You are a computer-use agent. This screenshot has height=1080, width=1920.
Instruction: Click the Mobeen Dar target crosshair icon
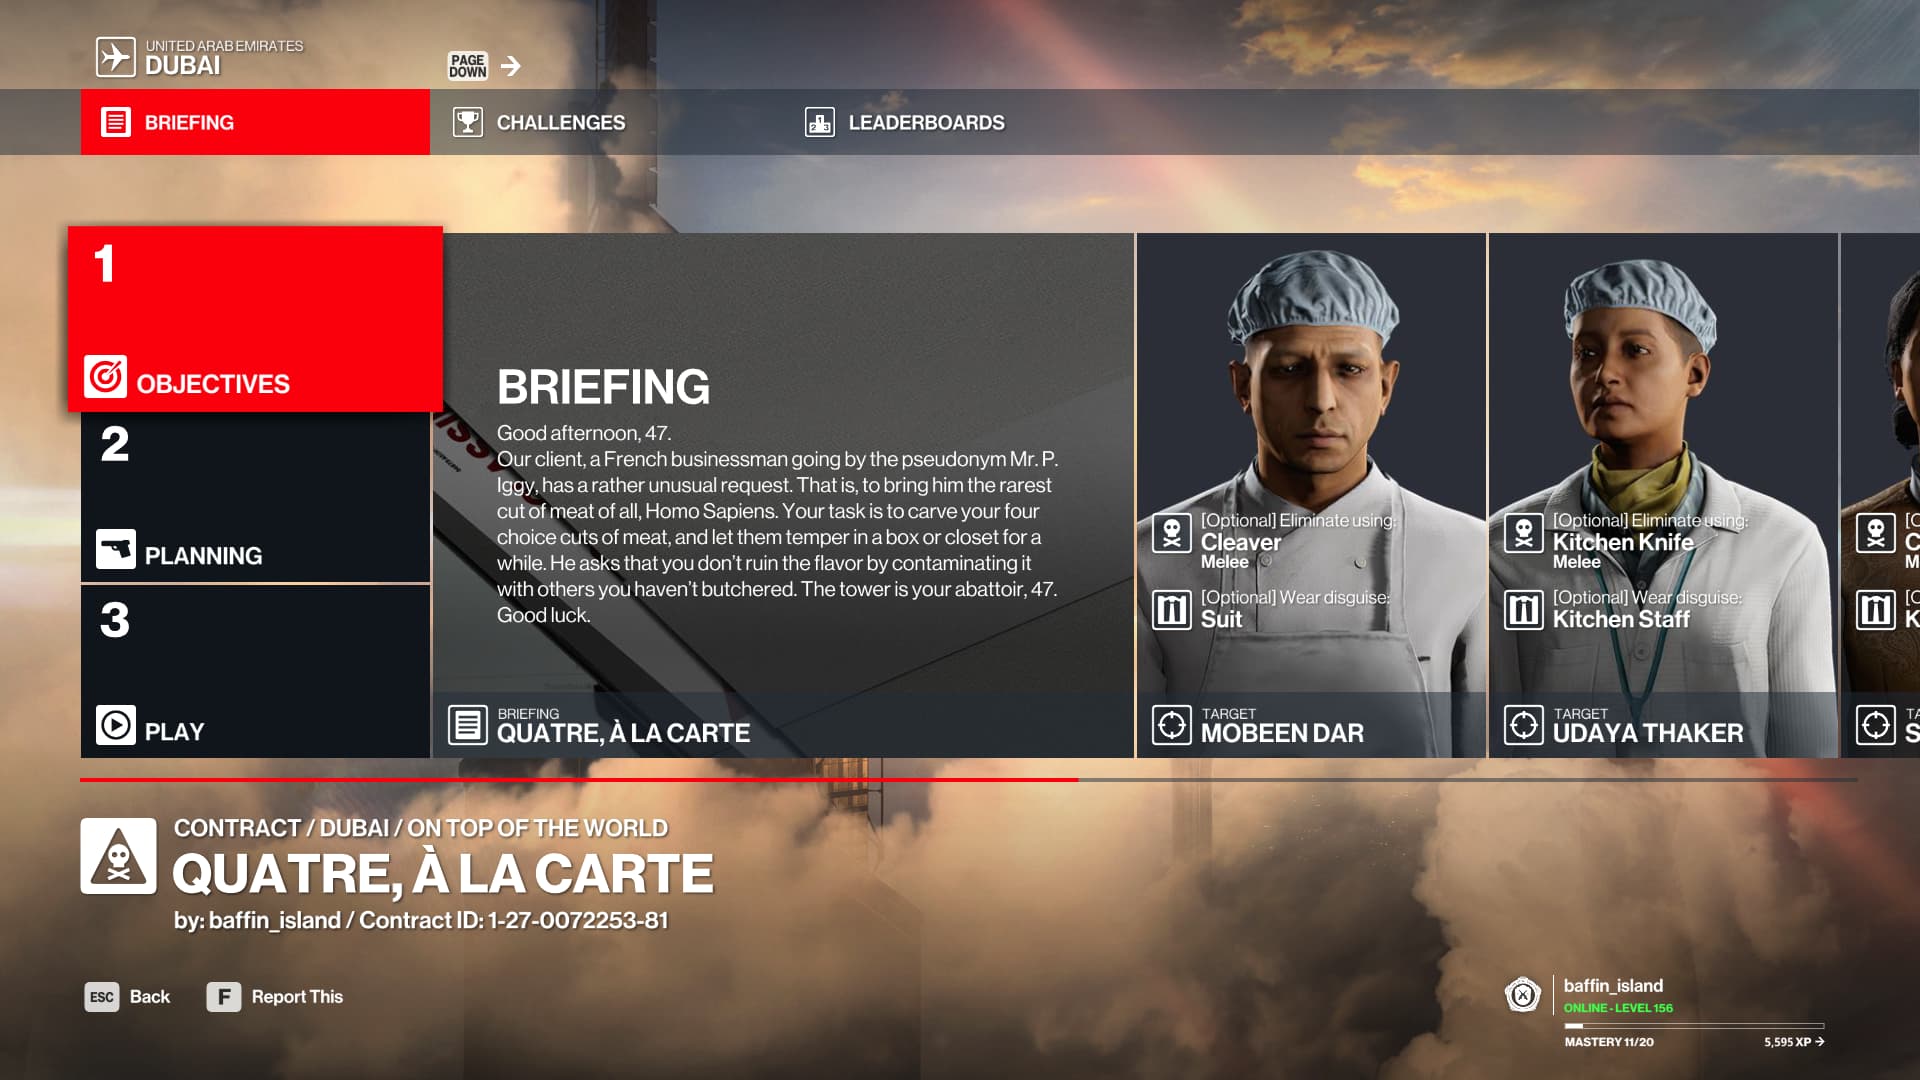[1172, 725]
